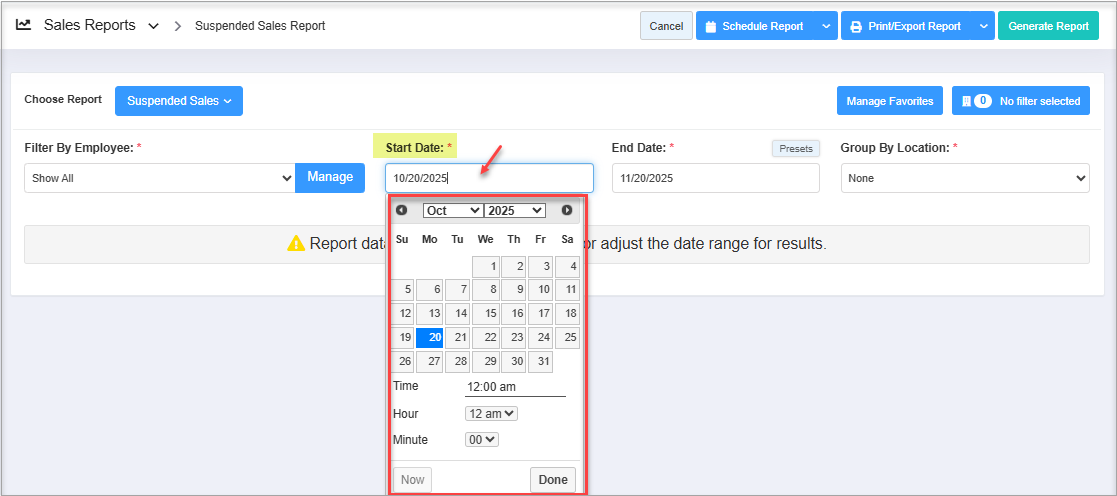The image size is (1117, 496).
Task: Open the calendar year dropdown showing 2025
Action: point(514,210)
